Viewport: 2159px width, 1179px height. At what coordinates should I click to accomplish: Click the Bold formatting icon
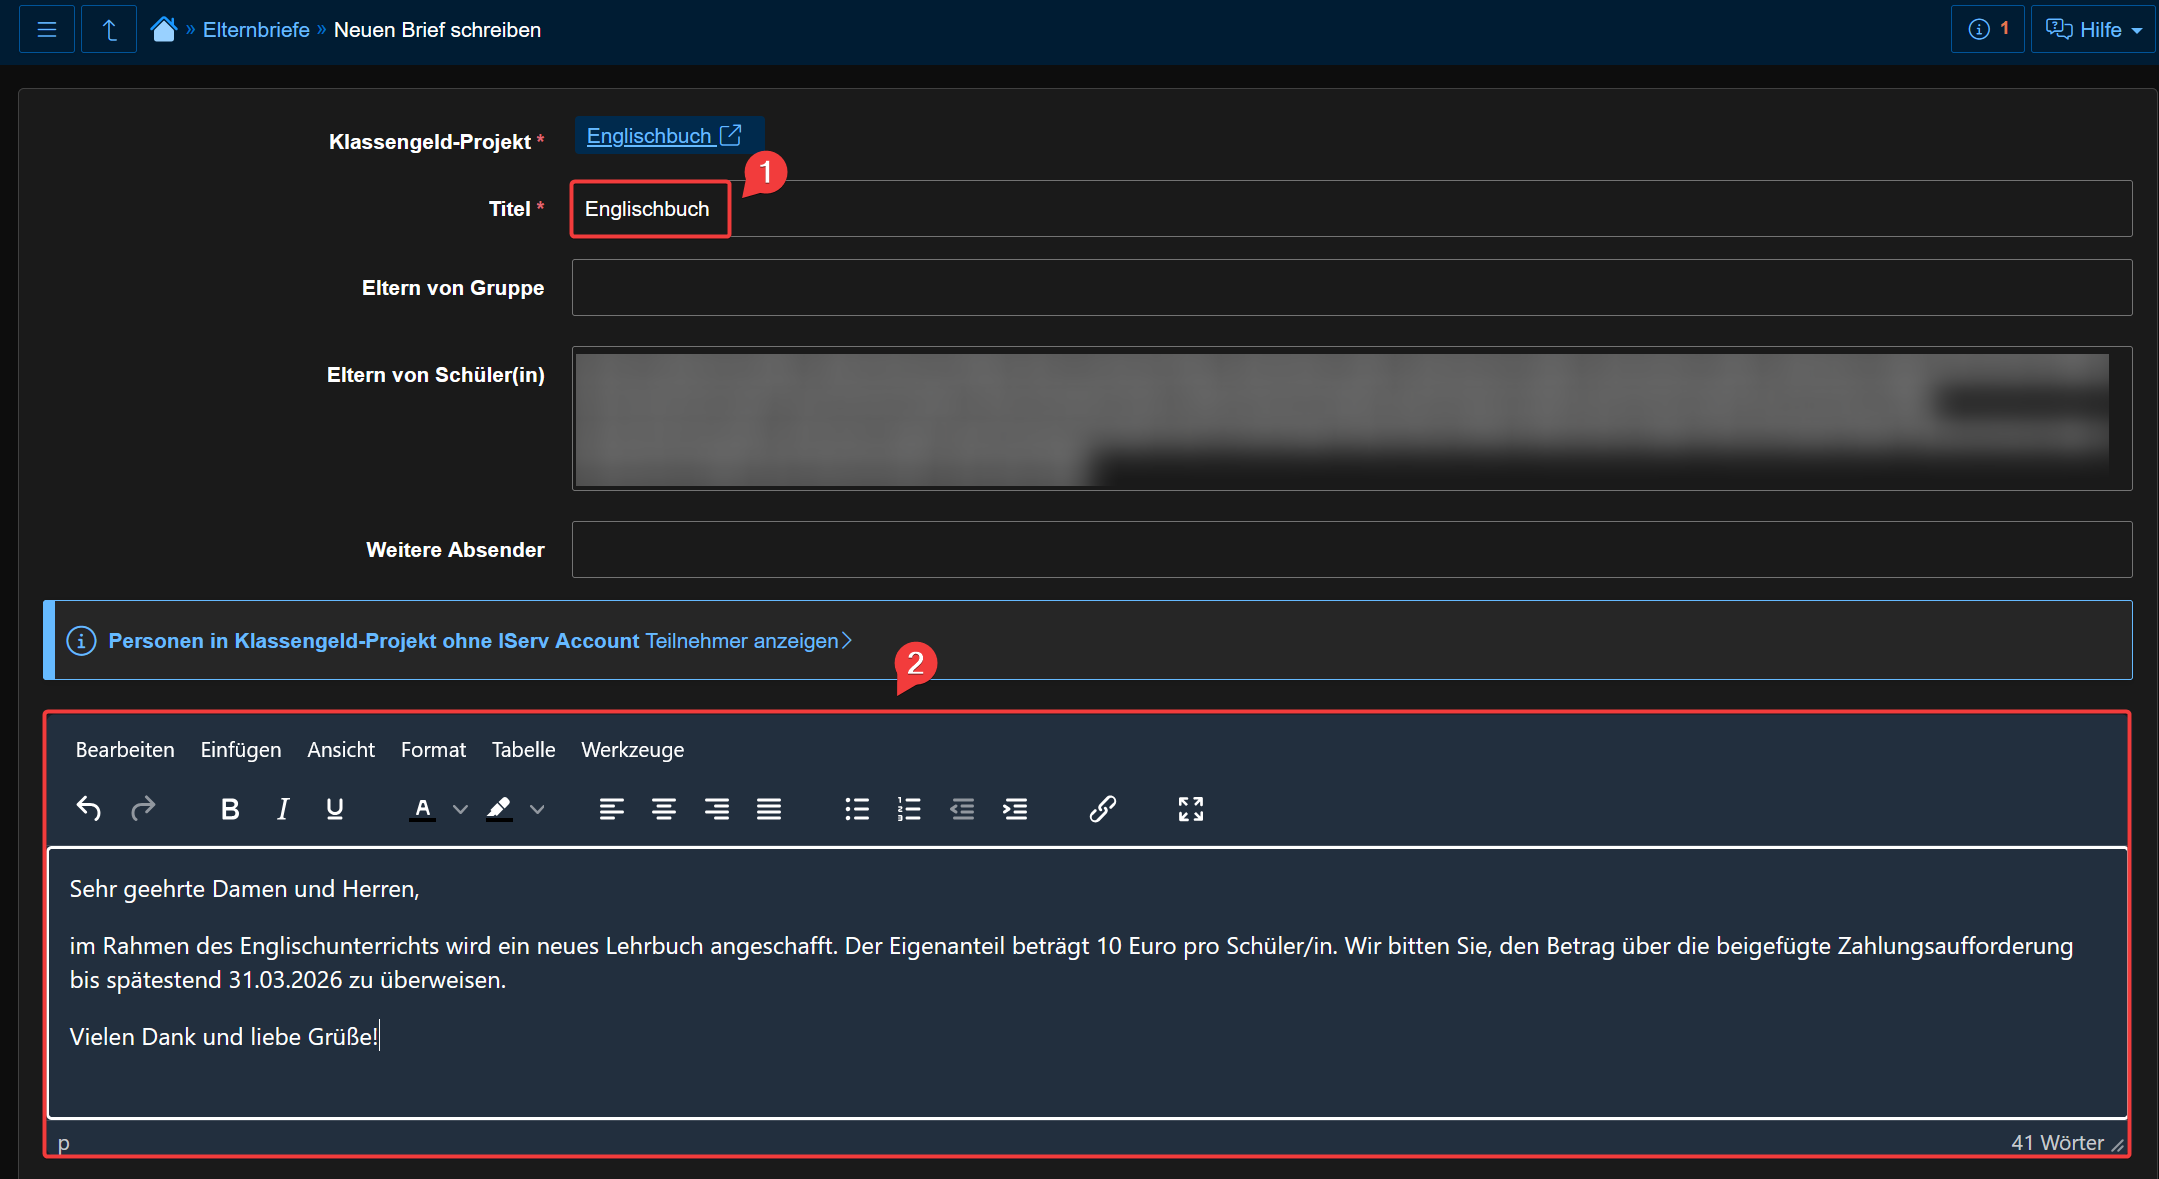pos(230,809)
